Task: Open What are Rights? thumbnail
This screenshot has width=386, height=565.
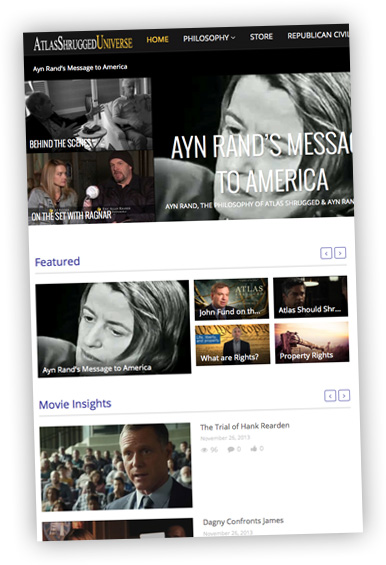Action: point(232,344)
